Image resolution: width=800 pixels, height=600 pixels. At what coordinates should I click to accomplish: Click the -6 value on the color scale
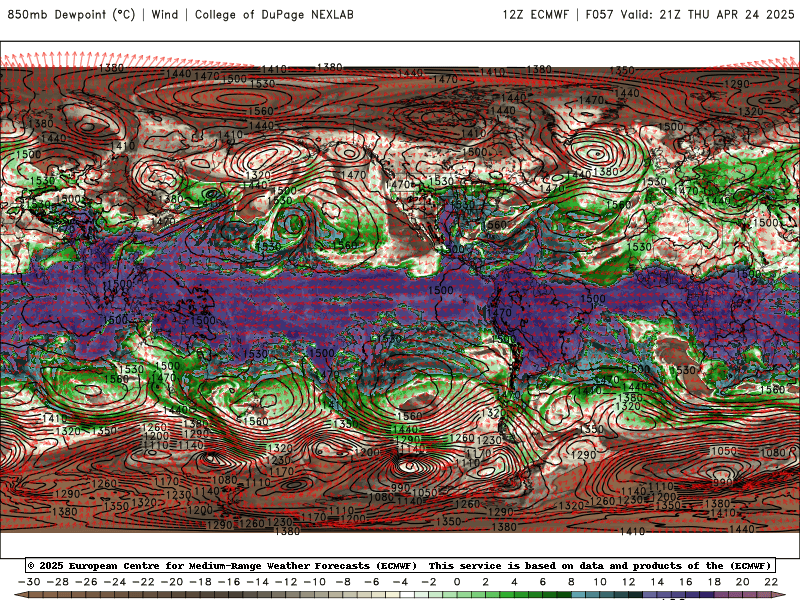click(372, 582)
